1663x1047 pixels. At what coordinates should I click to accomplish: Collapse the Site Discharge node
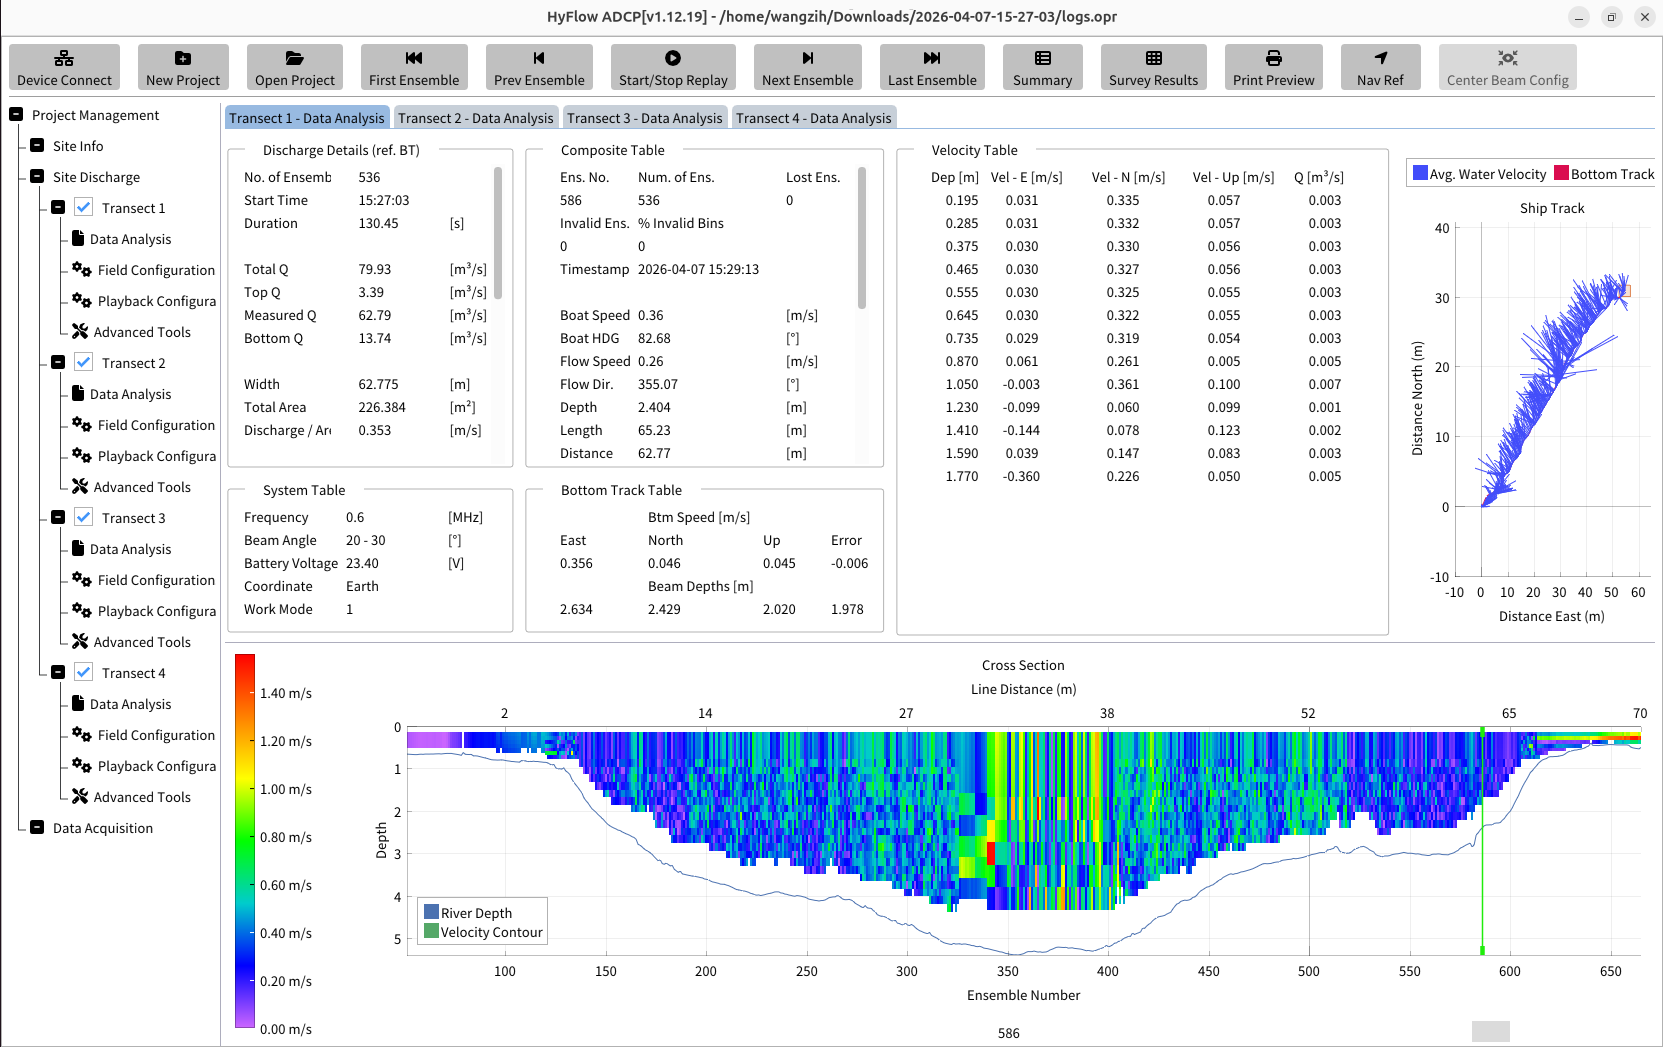click(x=37, y=177)
